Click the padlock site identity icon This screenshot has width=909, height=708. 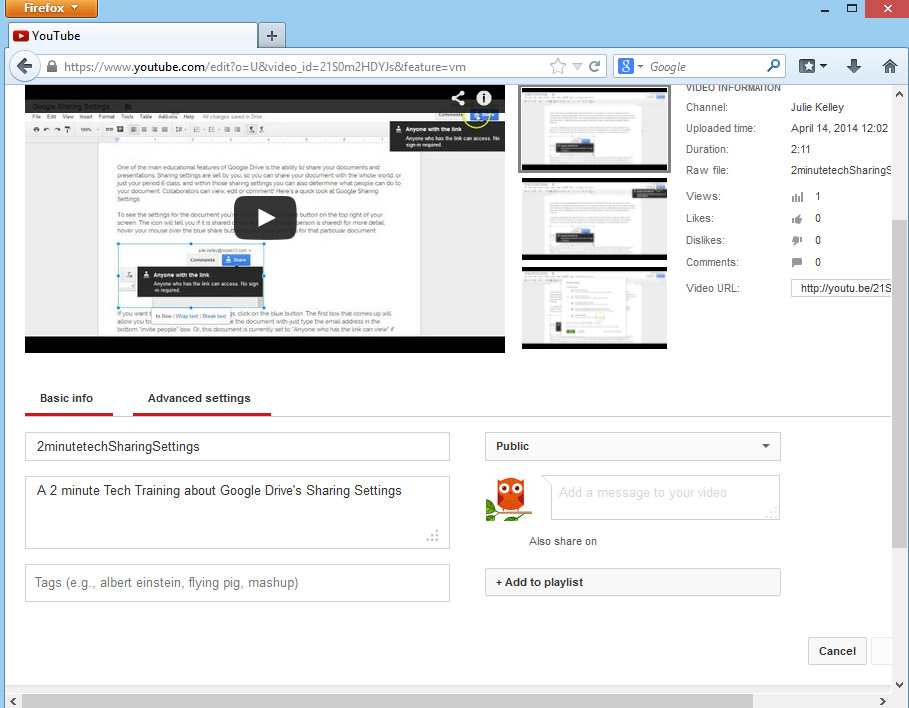pos(52,67)
